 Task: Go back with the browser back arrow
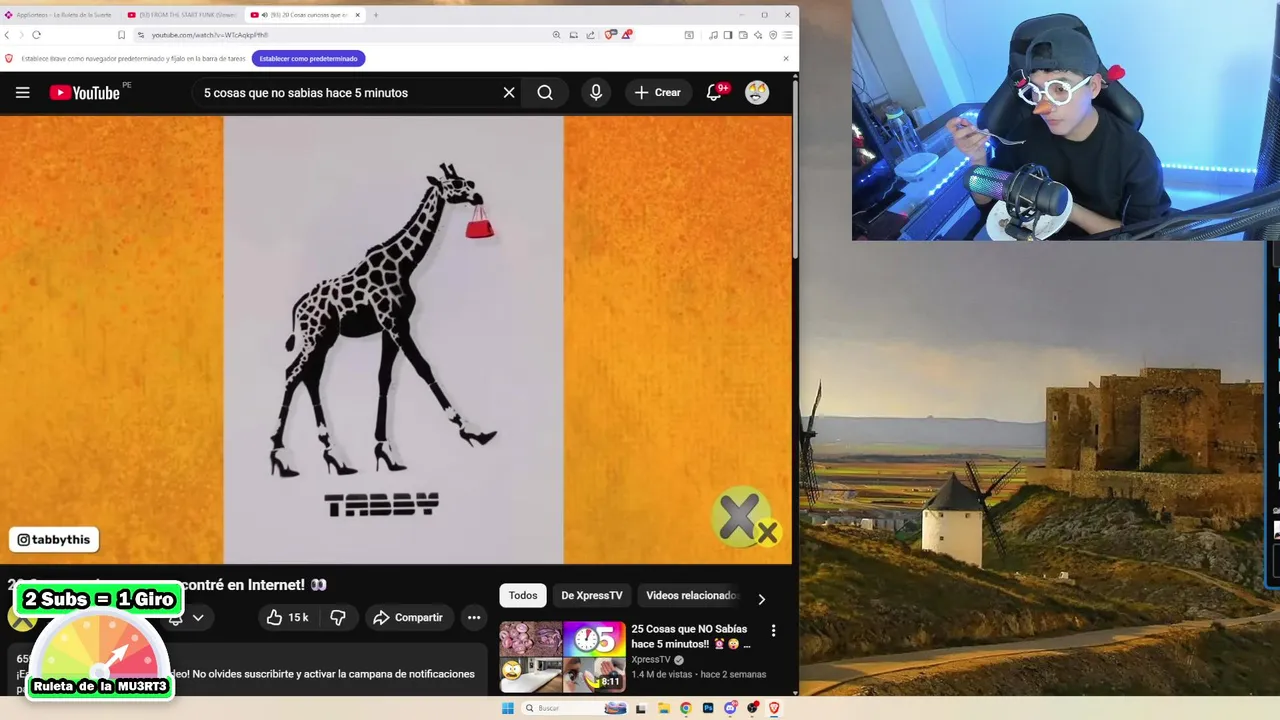coord(7,35)
